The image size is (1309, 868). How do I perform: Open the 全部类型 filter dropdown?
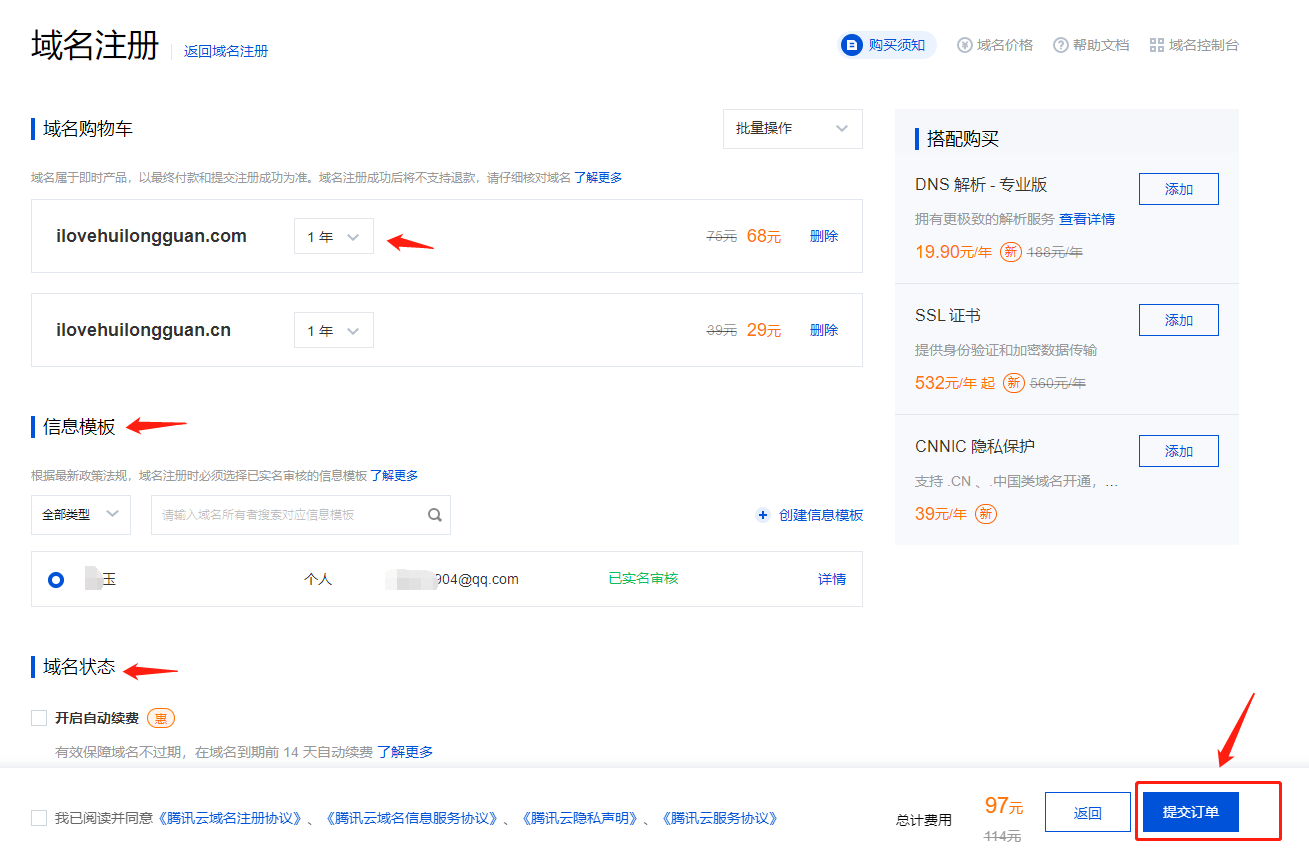80,515
